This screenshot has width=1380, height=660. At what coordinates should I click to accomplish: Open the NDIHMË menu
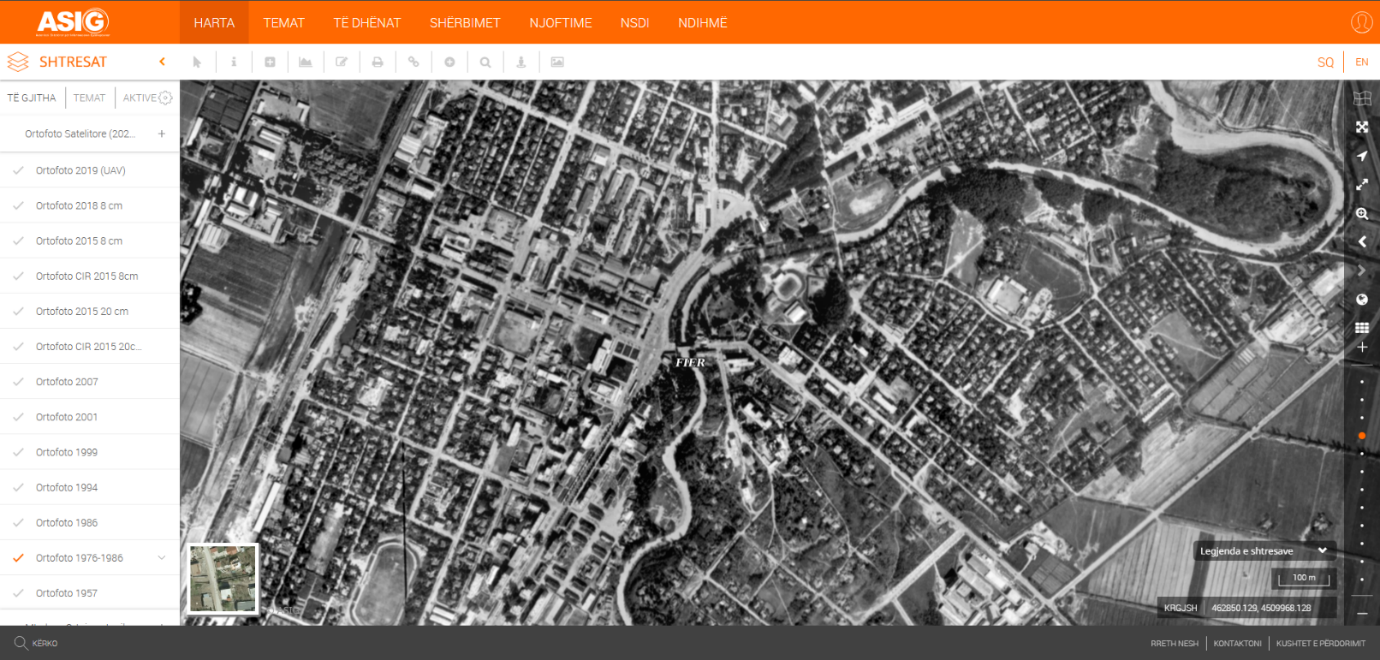pos(703,22)
